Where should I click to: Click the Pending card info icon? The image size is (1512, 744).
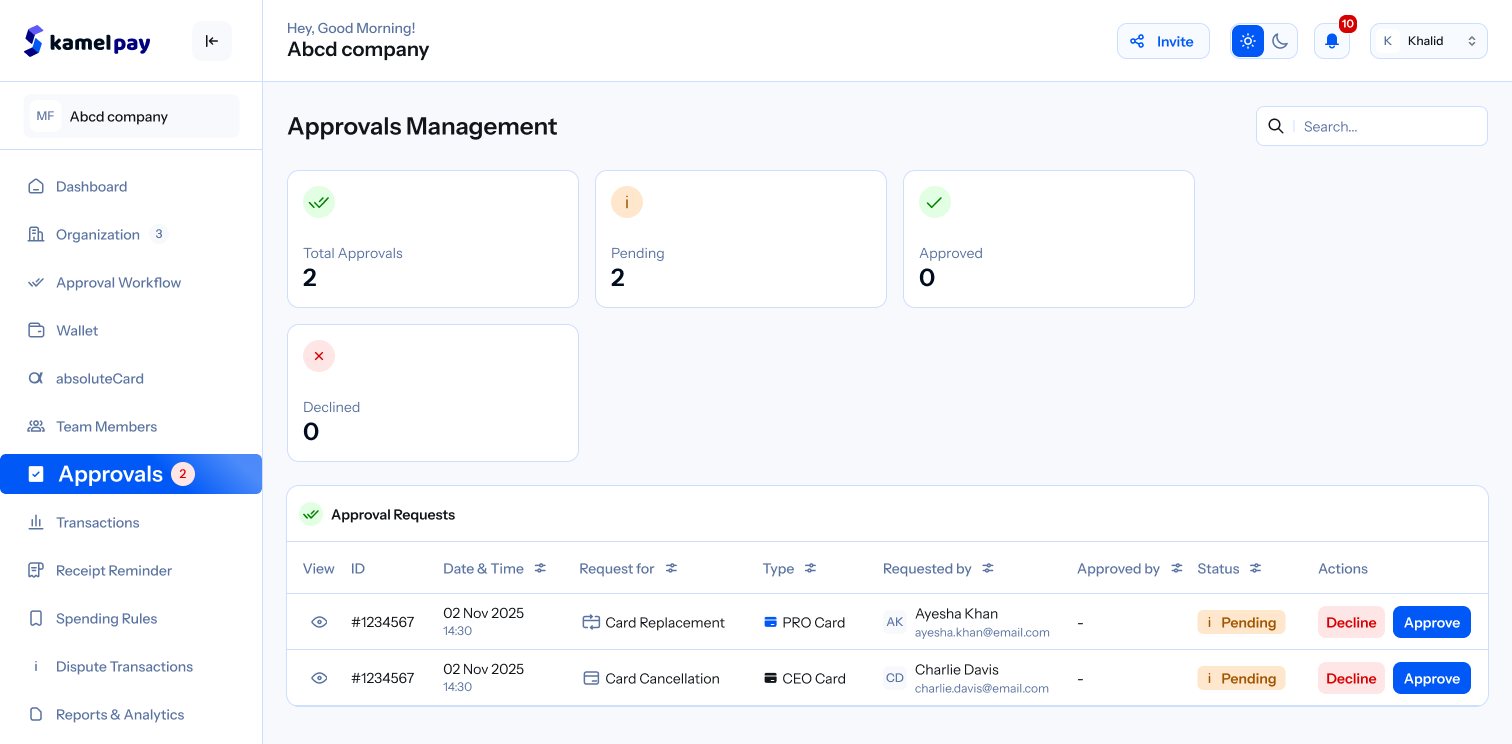(627, 202)
